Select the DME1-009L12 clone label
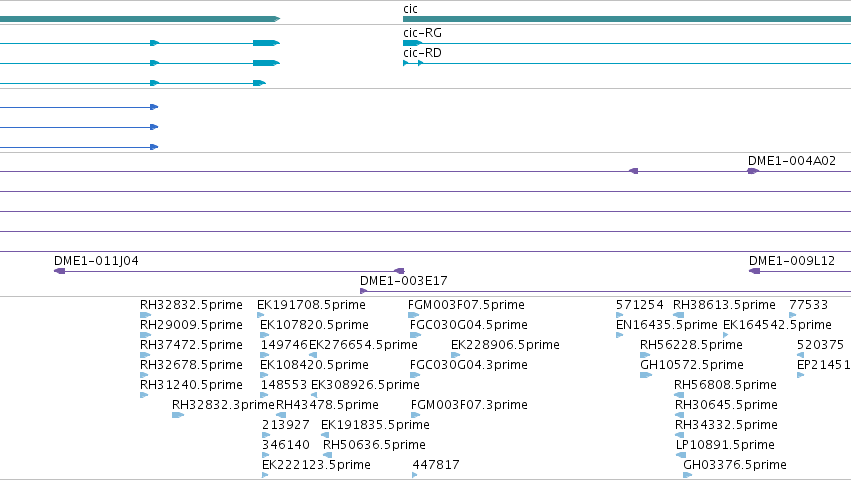This screenshot has width=851, height=480. point(792,261)
